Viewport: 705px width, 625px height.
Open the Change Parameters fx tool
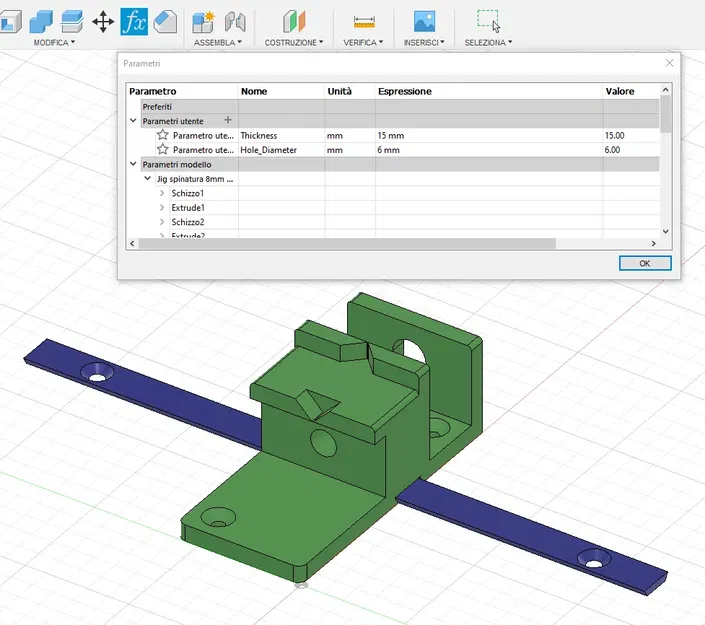pyautogui.click(x=134, y=21)
